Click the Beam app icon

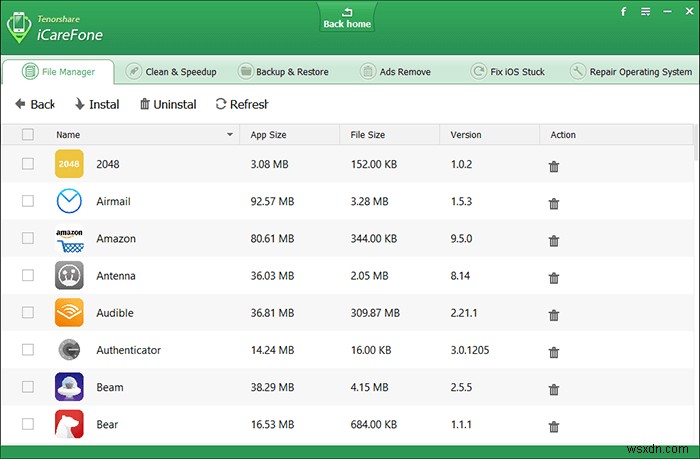click(x=69, y=387)
